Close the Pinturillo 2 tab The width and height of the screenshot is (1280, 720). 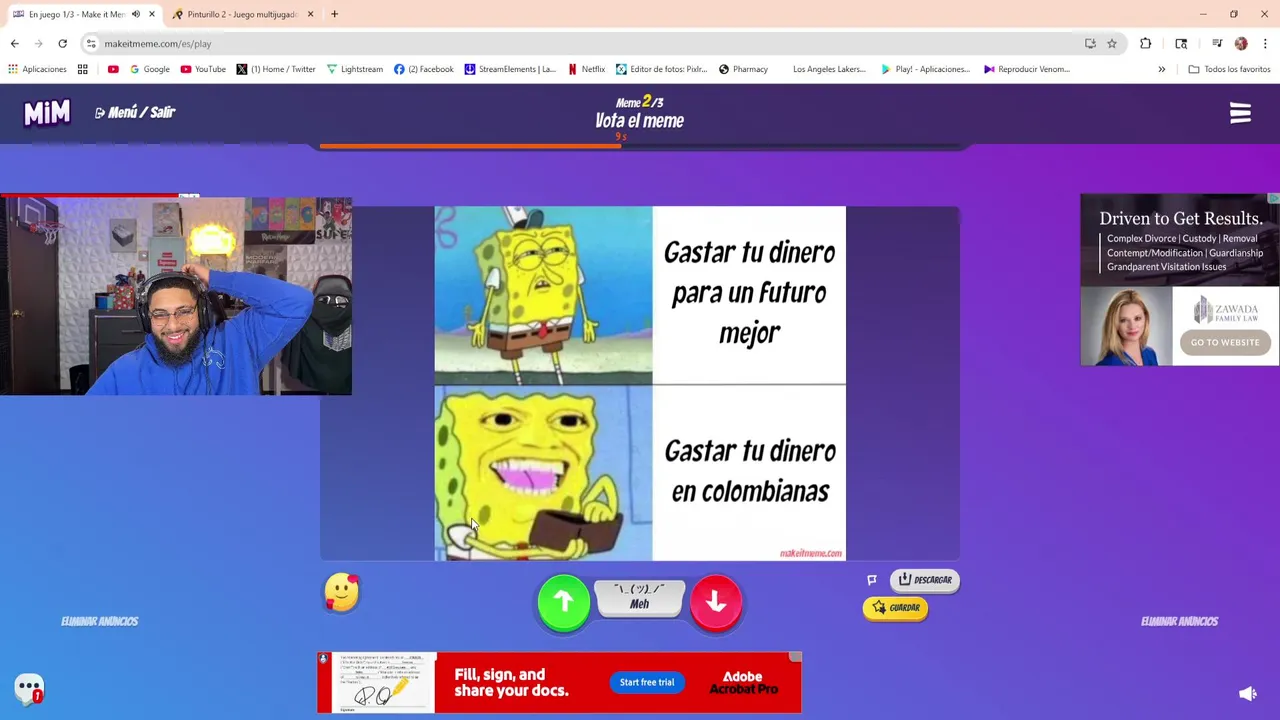(x=310, y=14)
